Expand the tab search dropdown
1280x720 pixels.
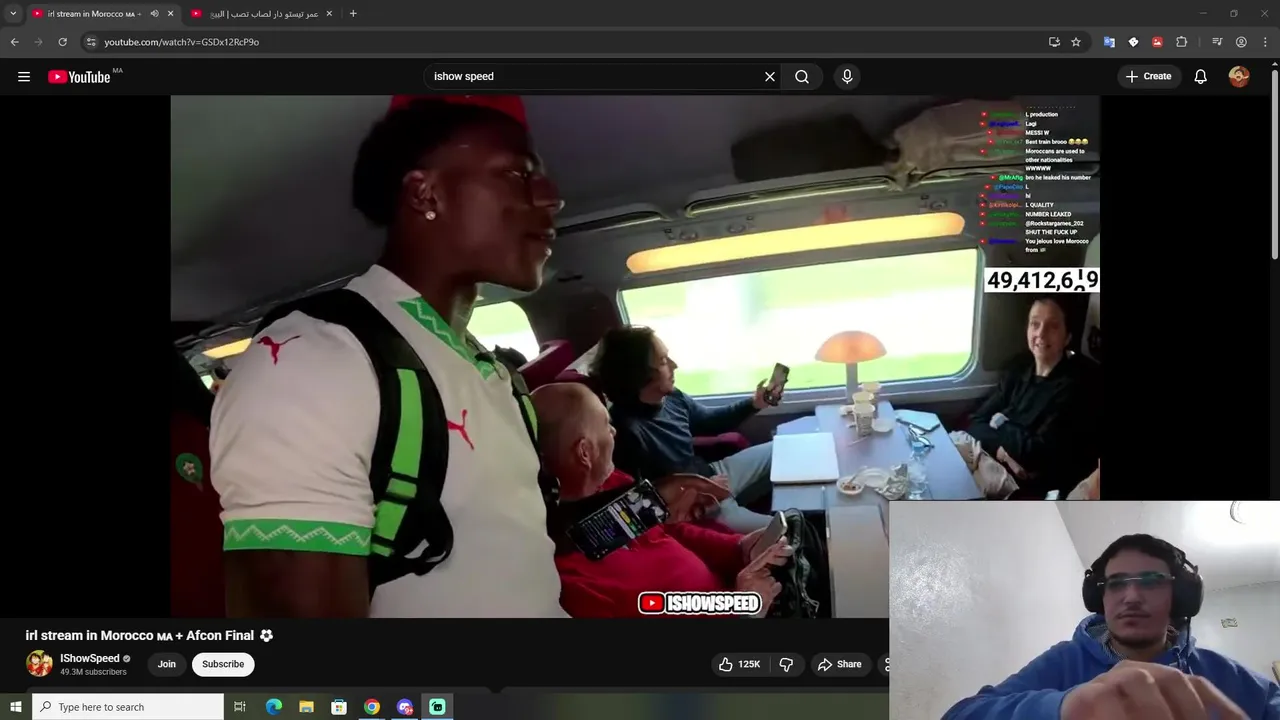(13, 14)
